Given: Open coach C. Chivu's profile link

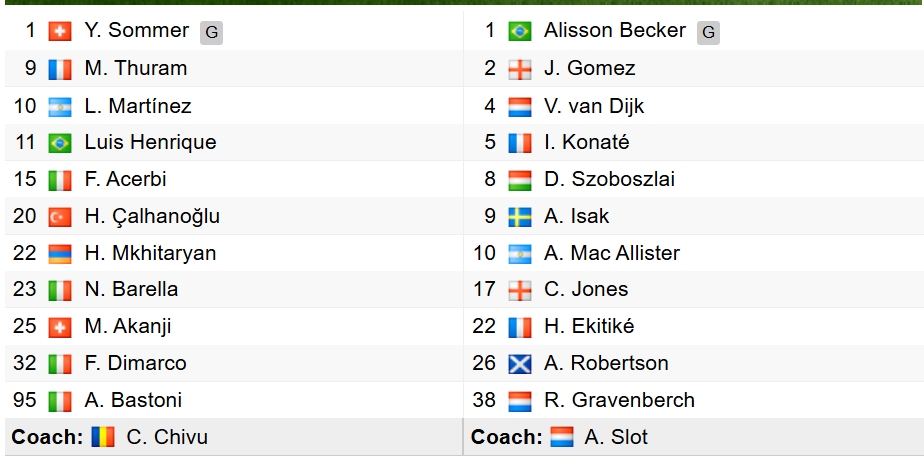Looking at the screenshot, I should pos(167,437).
